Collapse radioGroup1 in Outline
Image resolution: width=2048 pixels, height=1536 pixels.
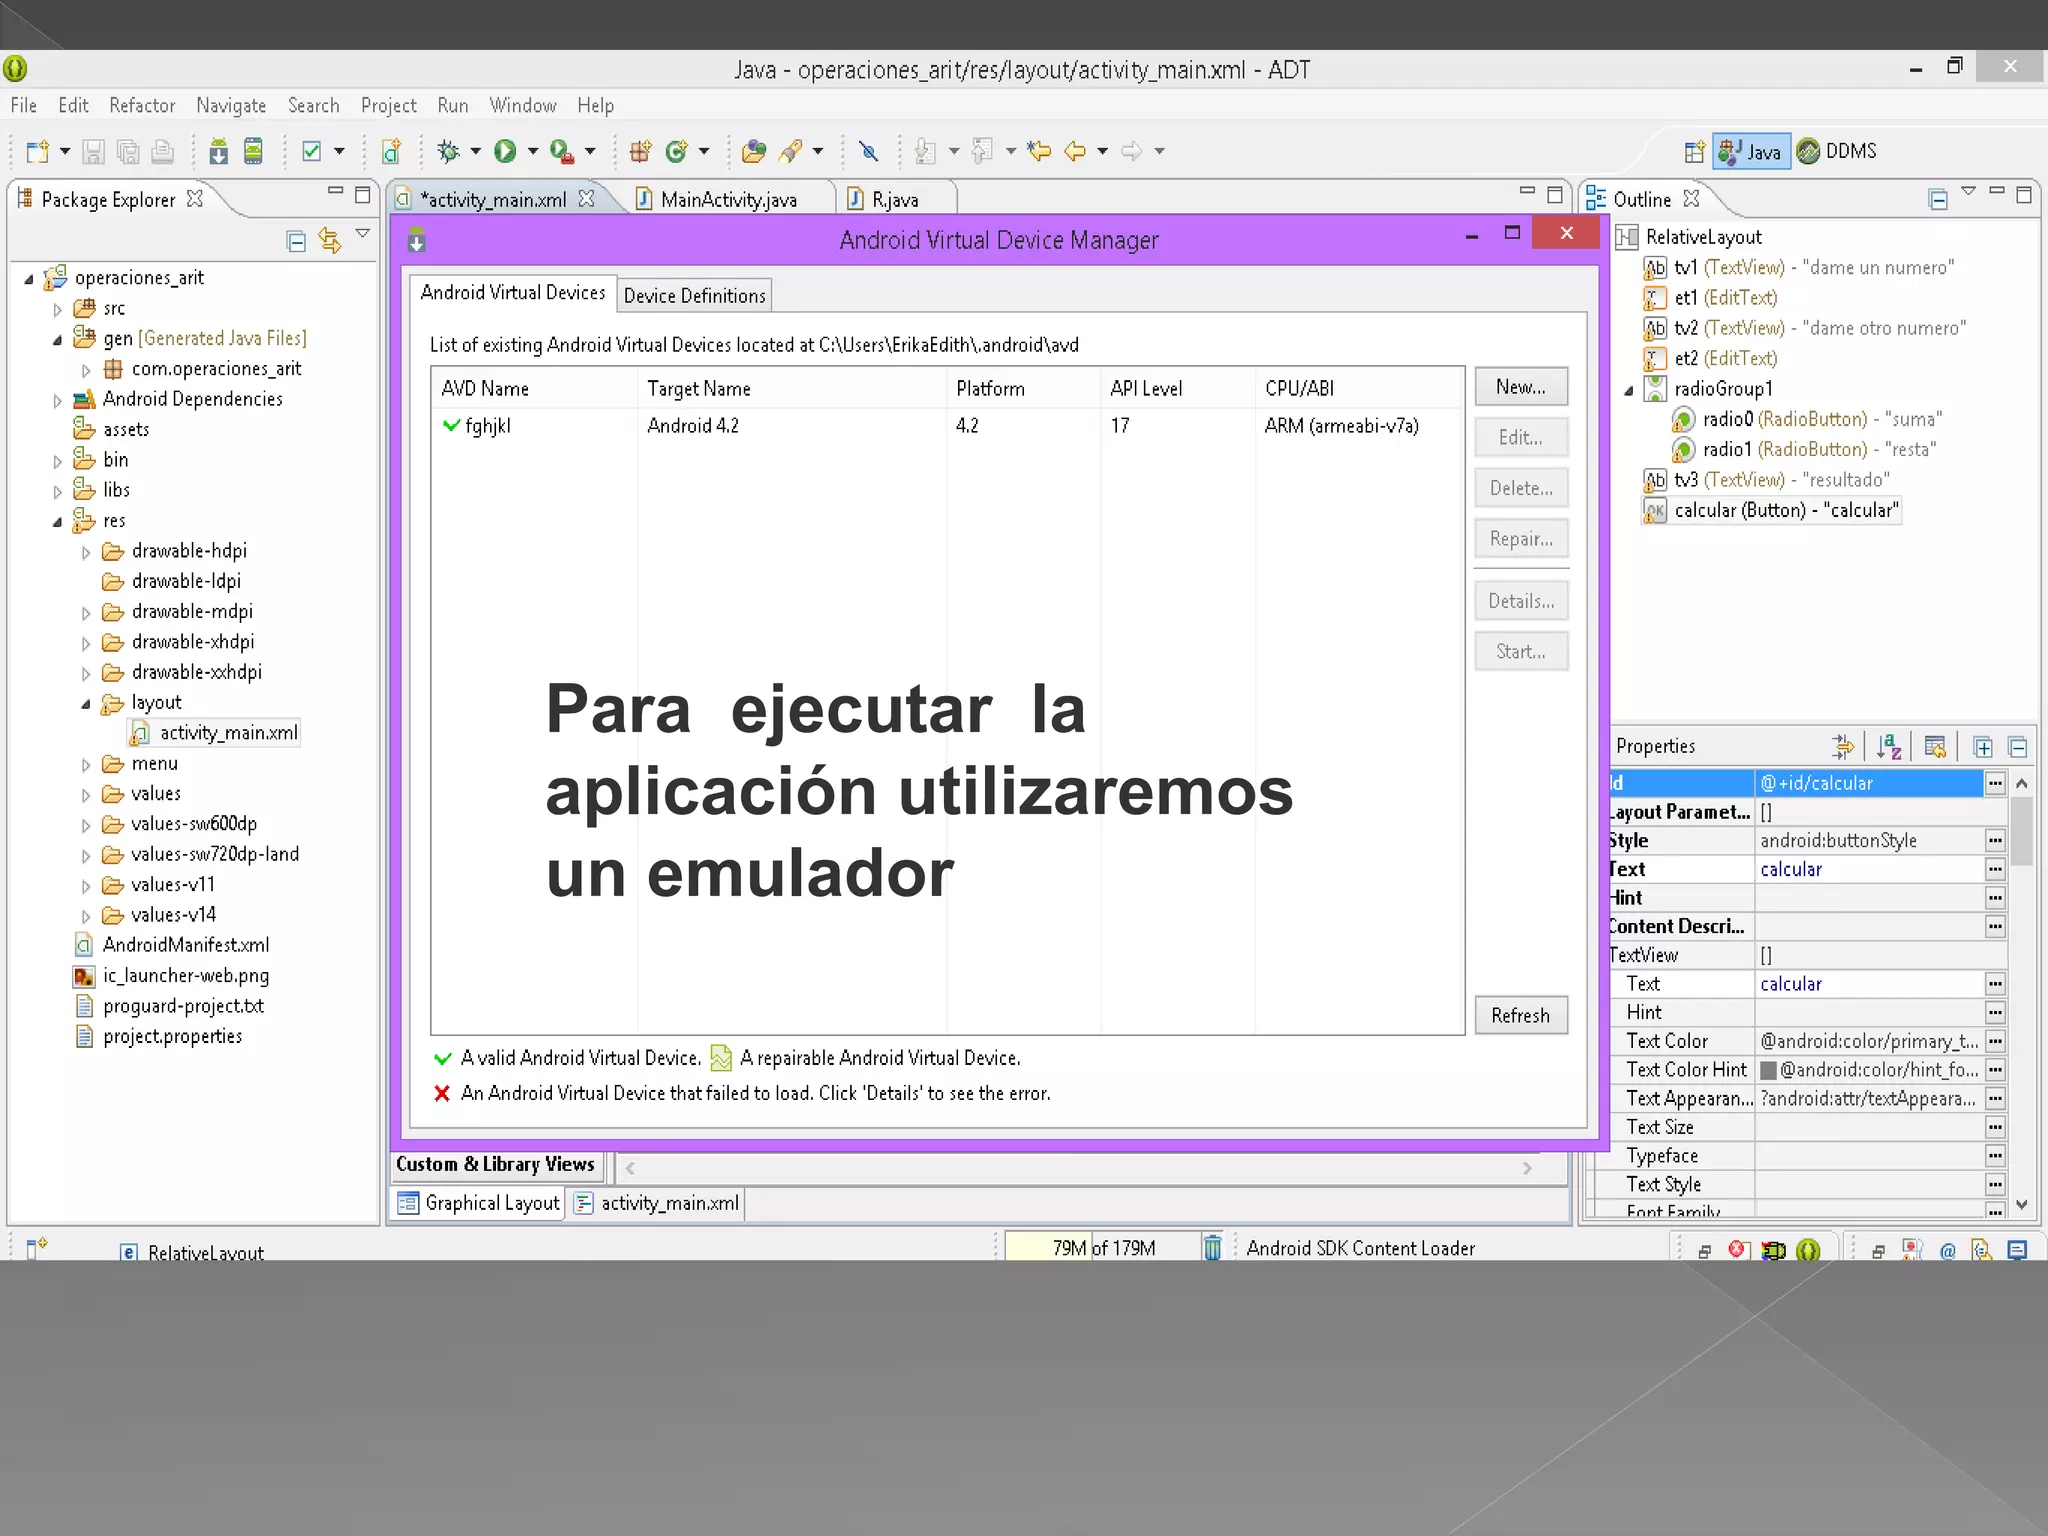1628,390
